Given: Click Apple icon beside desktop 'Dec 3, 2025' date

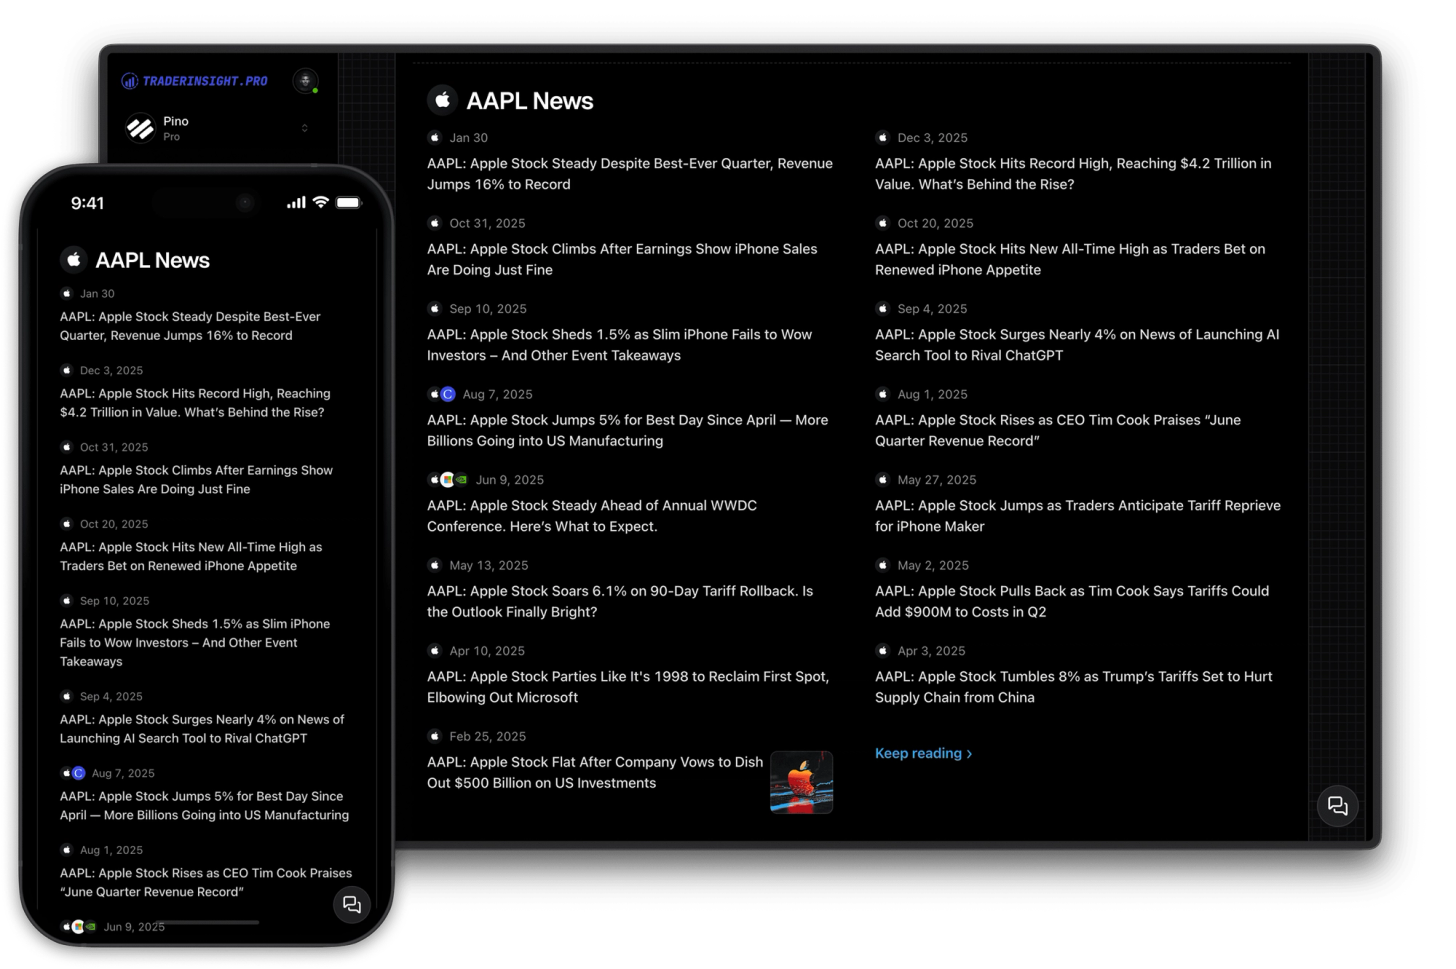Looking at the screenshot, I should coord(883,138).
